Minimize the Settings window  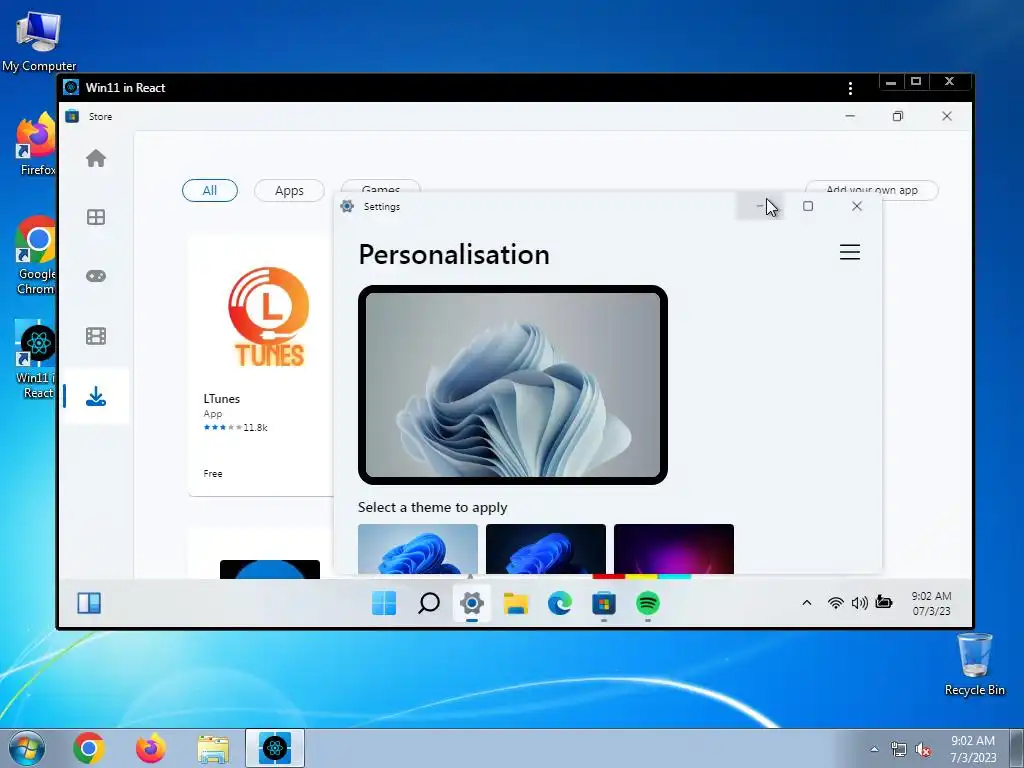[x=760, y=206]
